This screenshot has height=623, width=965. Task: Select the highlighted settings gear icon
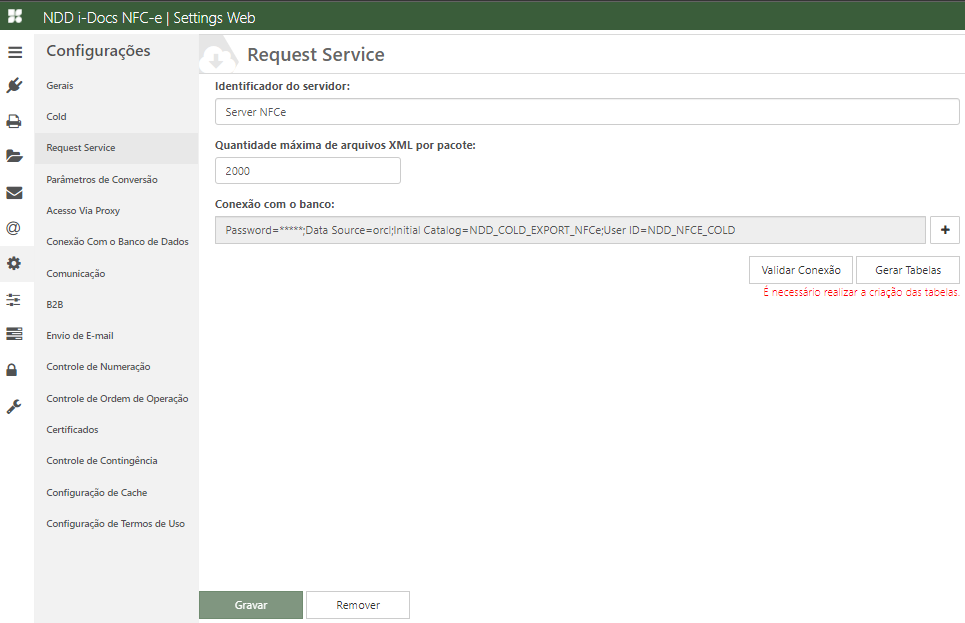pos(15,263)
